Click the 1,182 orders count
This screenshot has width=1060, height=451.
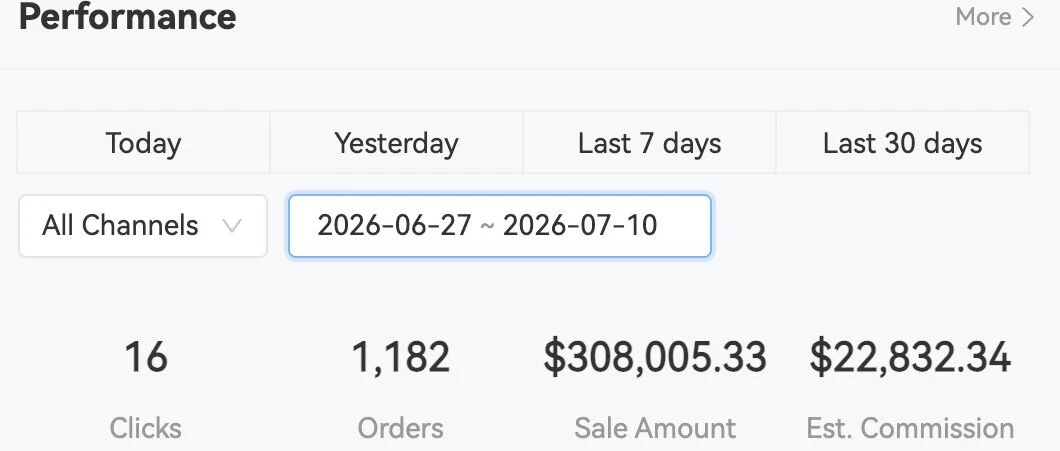[x=400, y=357]
